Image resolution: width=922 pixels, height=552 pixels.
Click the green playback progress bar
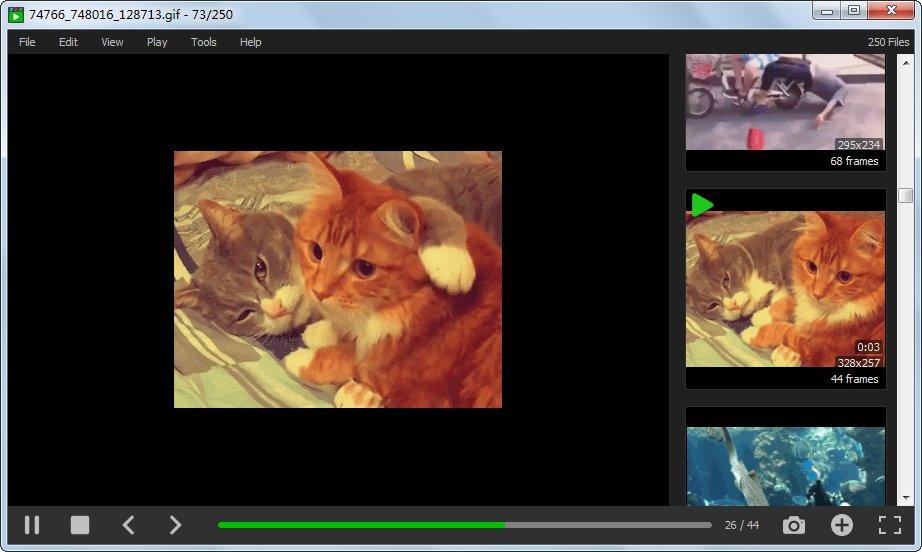point(465,525)
